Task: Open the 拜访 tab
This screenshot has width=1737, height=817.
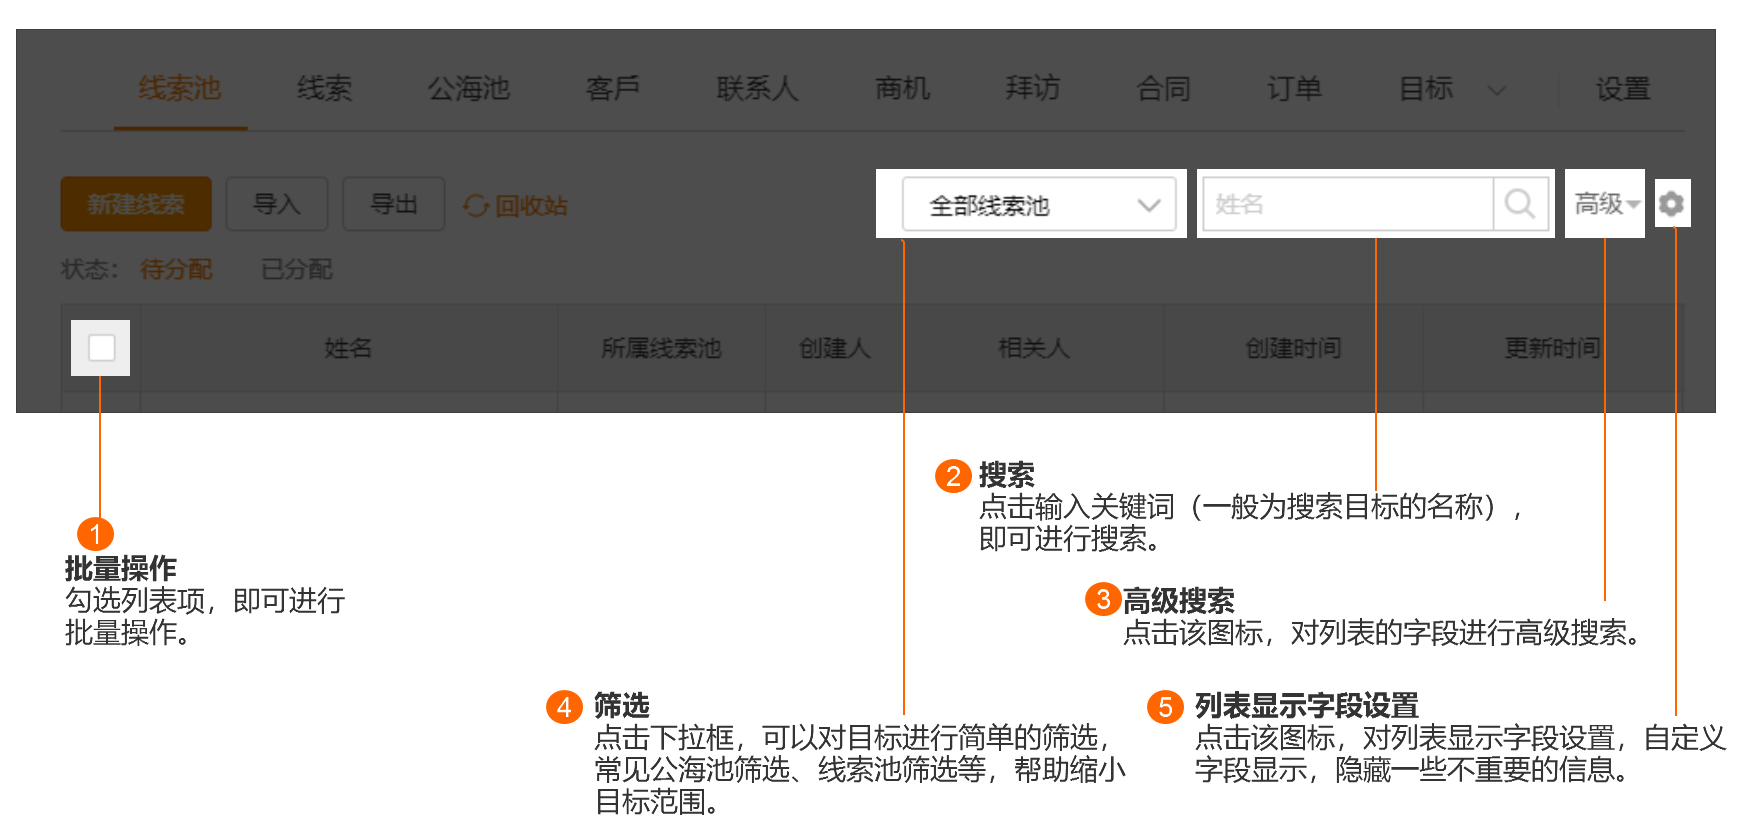Action: tap(1032, 89)
